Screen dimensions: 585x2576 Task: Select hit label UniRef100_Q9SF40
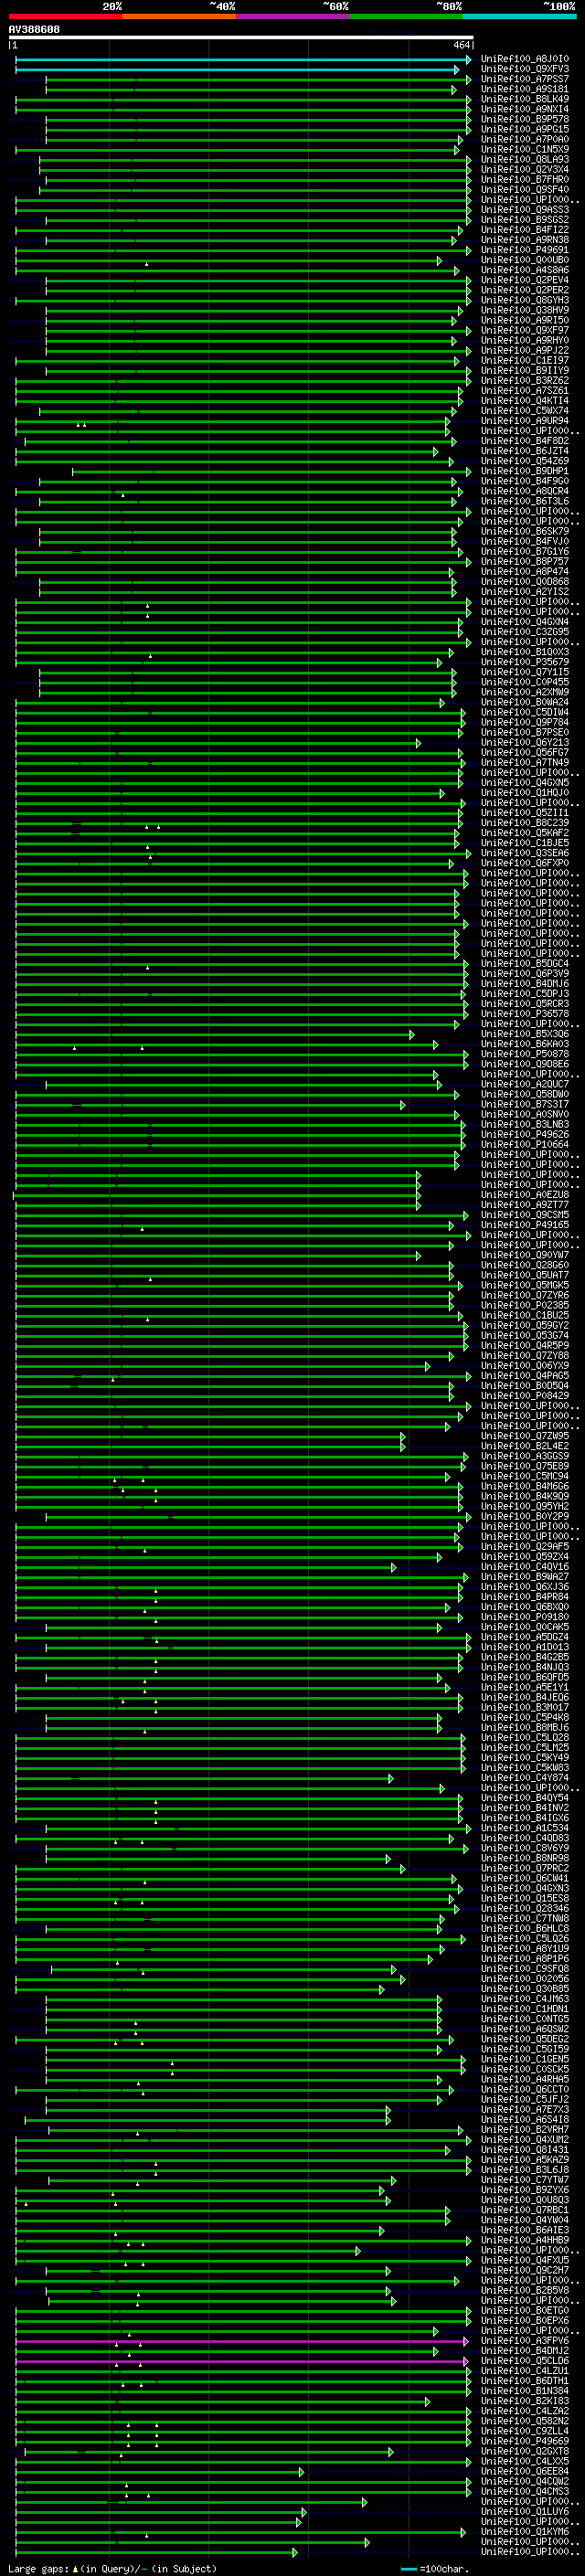click(525, 190)
